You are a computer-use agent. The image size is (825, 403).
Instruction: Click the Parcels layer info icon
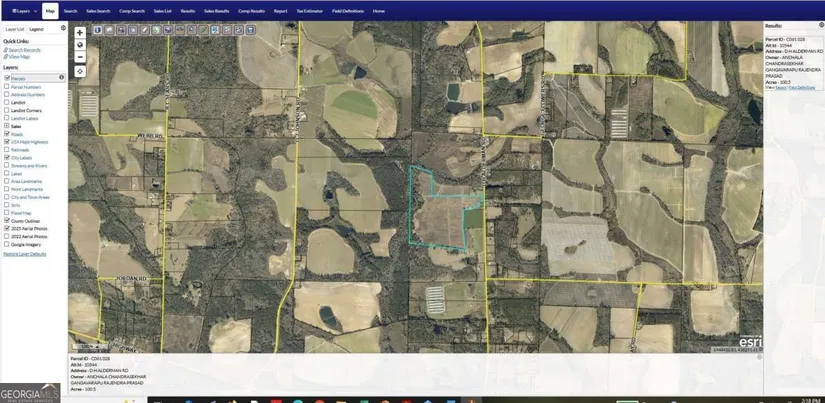61,77
